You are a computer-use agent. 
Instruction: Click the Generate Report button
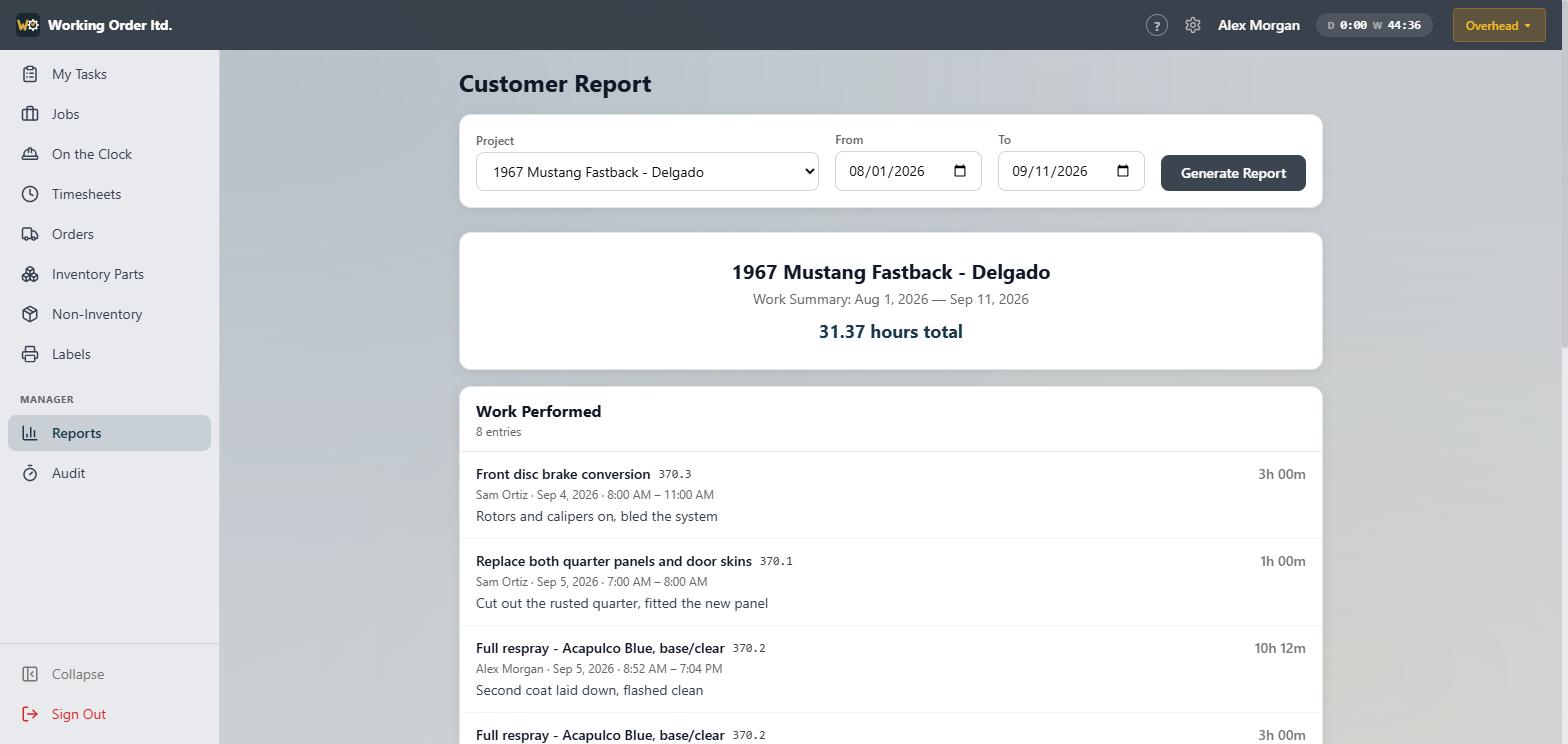click(x=1233, y=173)
